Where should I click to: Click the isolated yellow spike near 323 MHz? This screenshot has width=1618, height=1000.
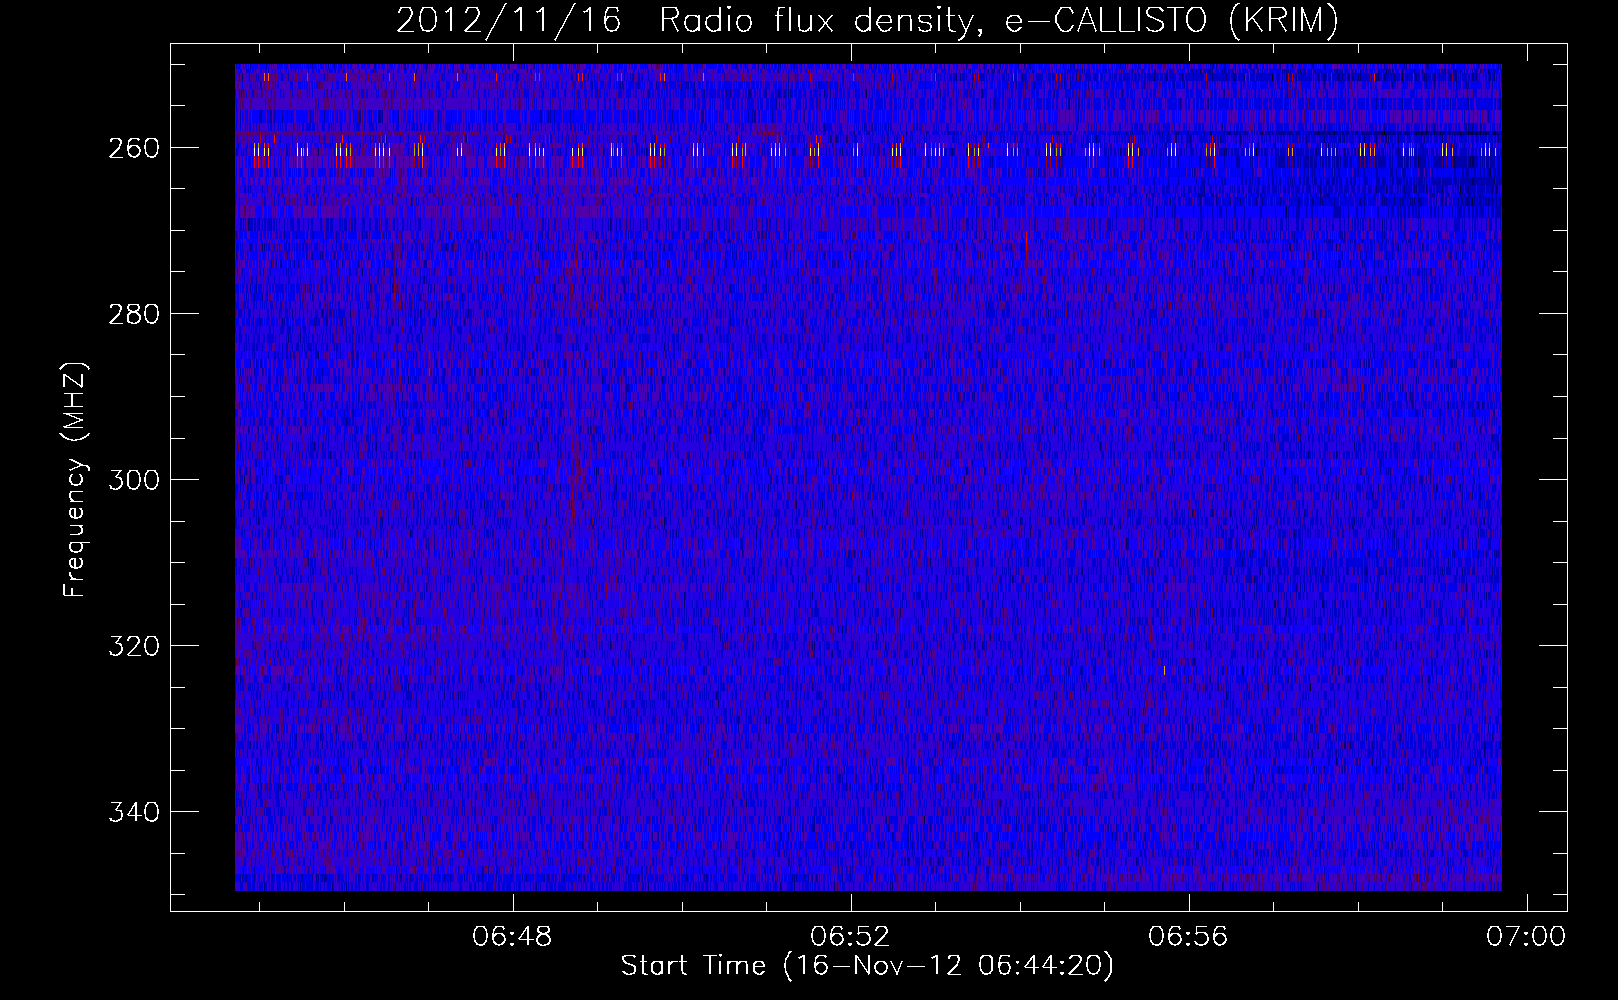[x=1164, y=670]
